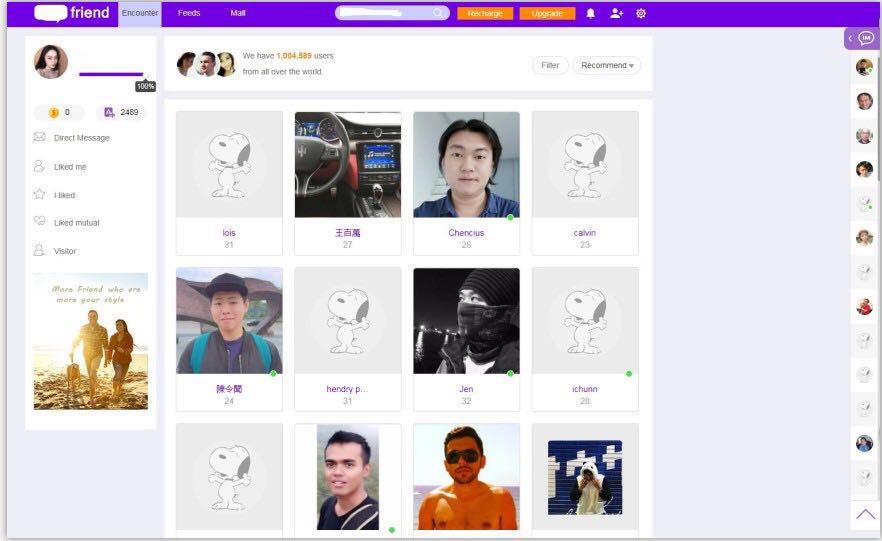This screenshot has width=882, height=541.
Task: Click the Recharge button
Action: 485,13
